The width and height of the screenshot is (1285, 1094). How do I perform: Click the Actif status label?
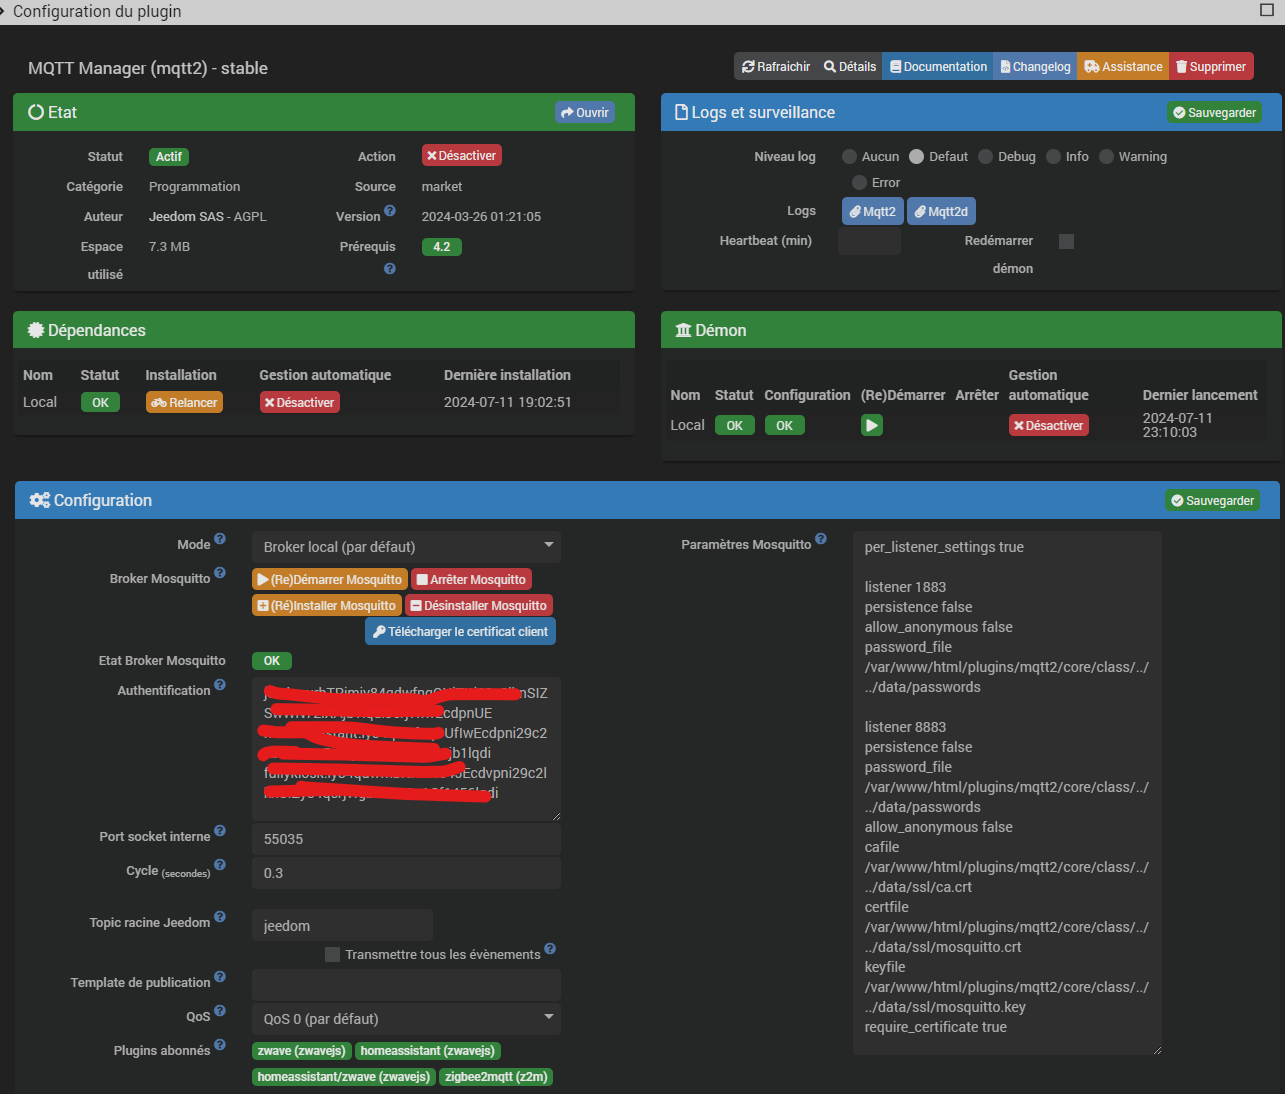[168, 157]
